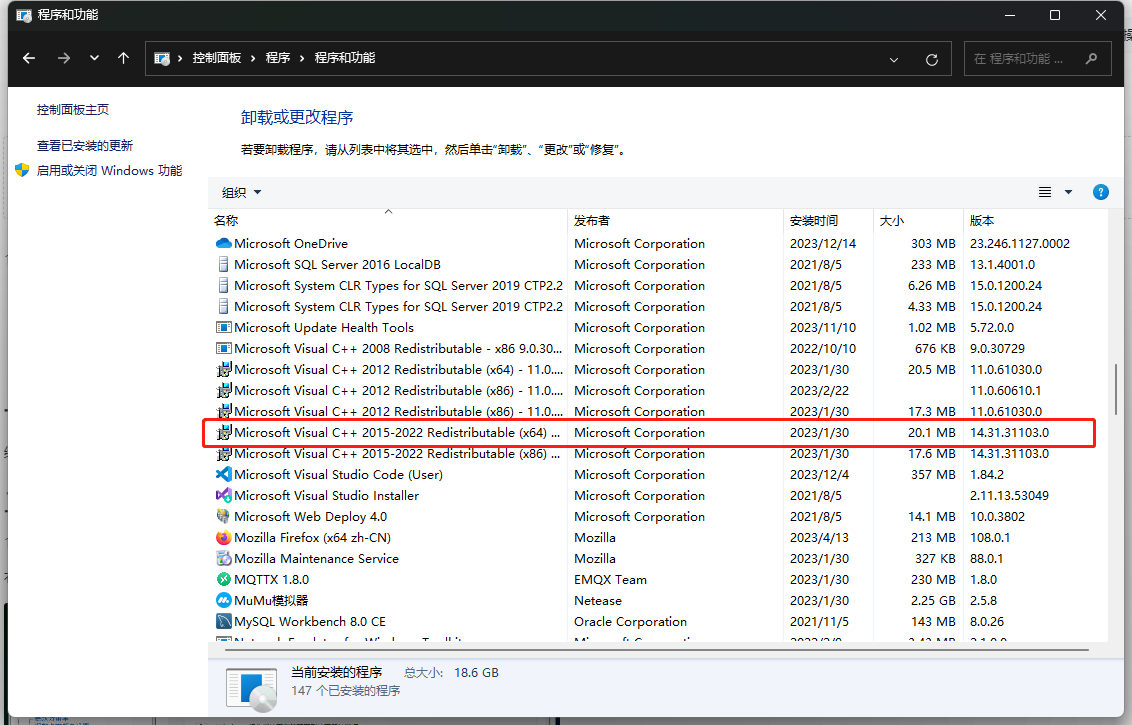Screen dimensions: 1132x725
Task: Open the 程序 breadcrumb in address bar
Action: [277, 58]
